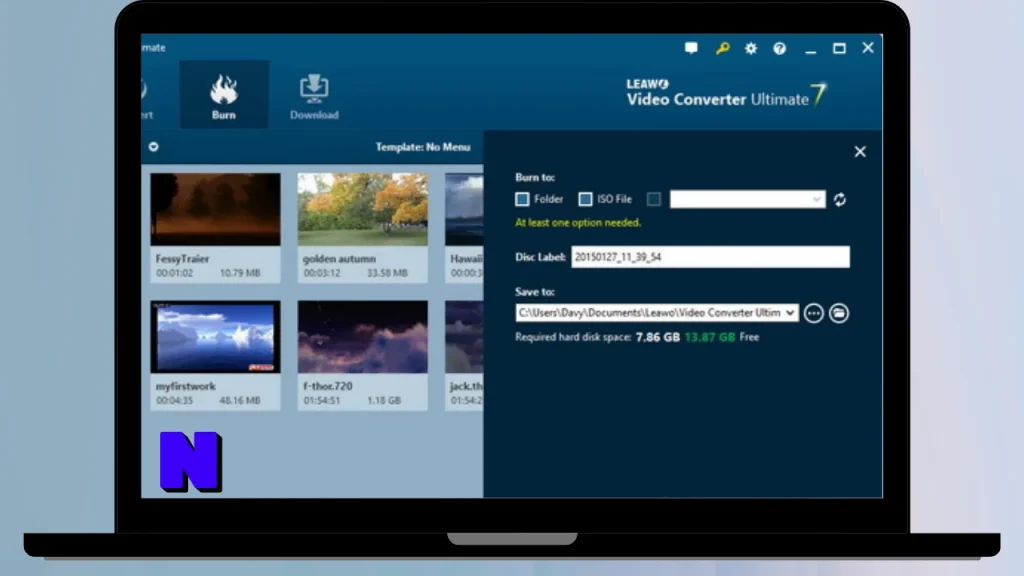Click the 10.79 MB size of FessyTraier
The width and height of the screenshot is (1024, 576).
coord(240,273)
